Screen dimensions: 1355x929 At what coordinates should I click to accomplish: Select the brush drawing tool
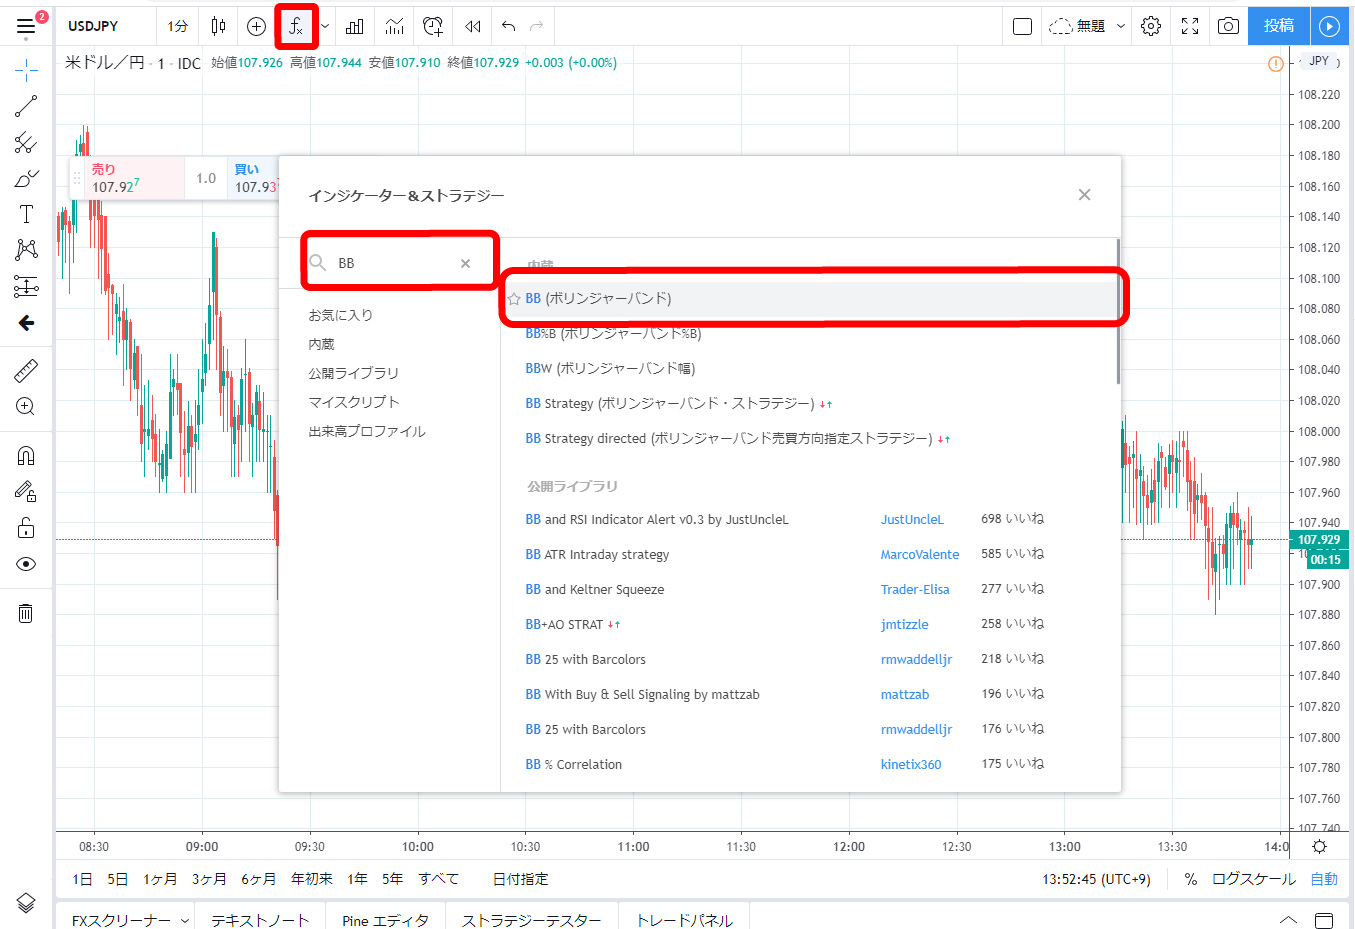(26, 179)
